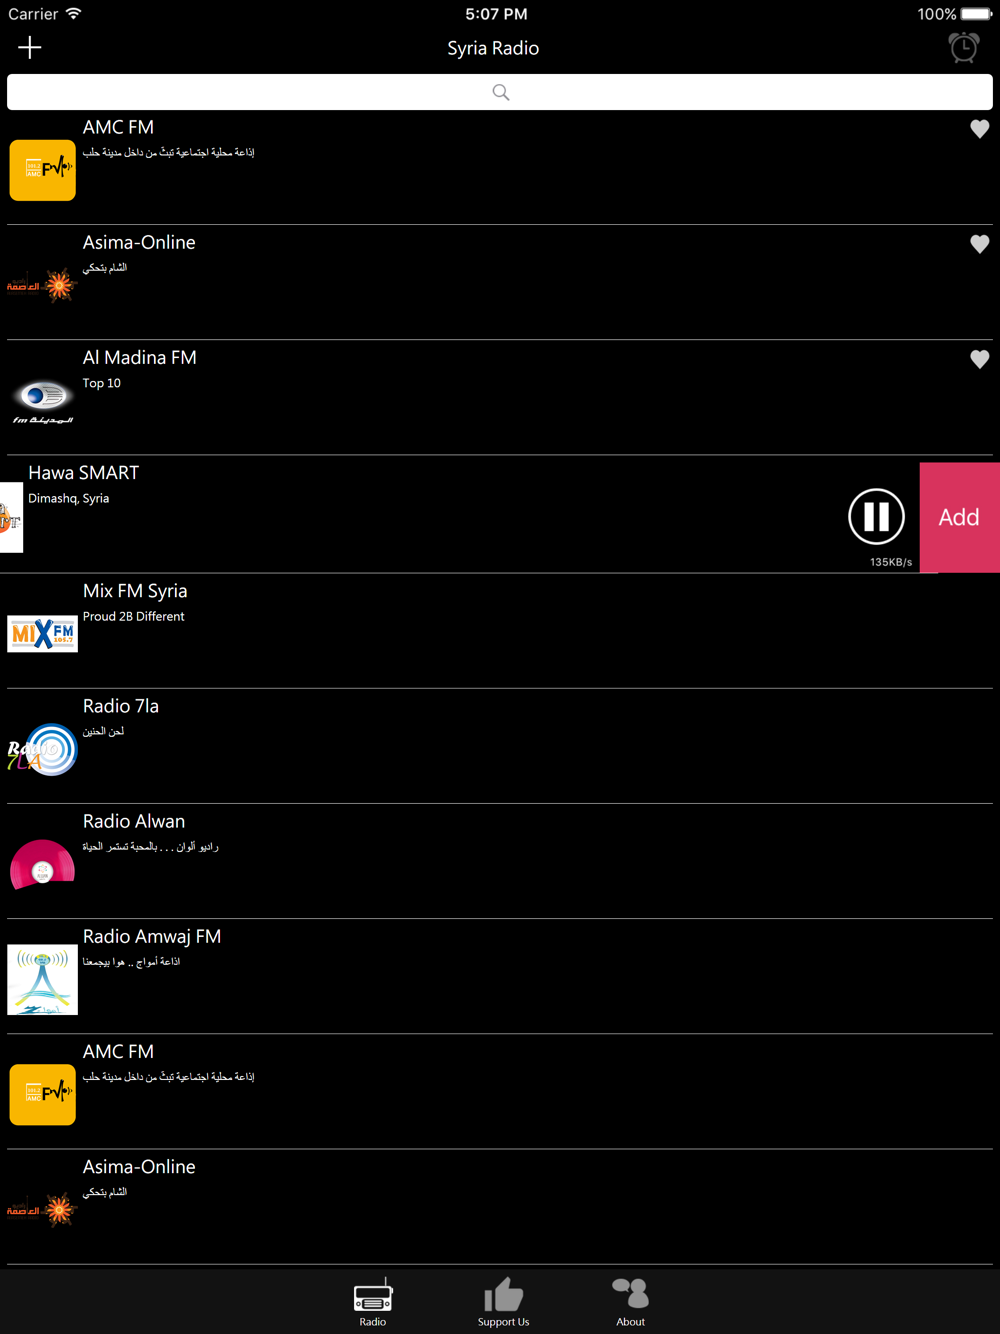Open the Support Us tab
Screen dimensions: 1000x1334
pyautogui.click(x=503, y=1302)
